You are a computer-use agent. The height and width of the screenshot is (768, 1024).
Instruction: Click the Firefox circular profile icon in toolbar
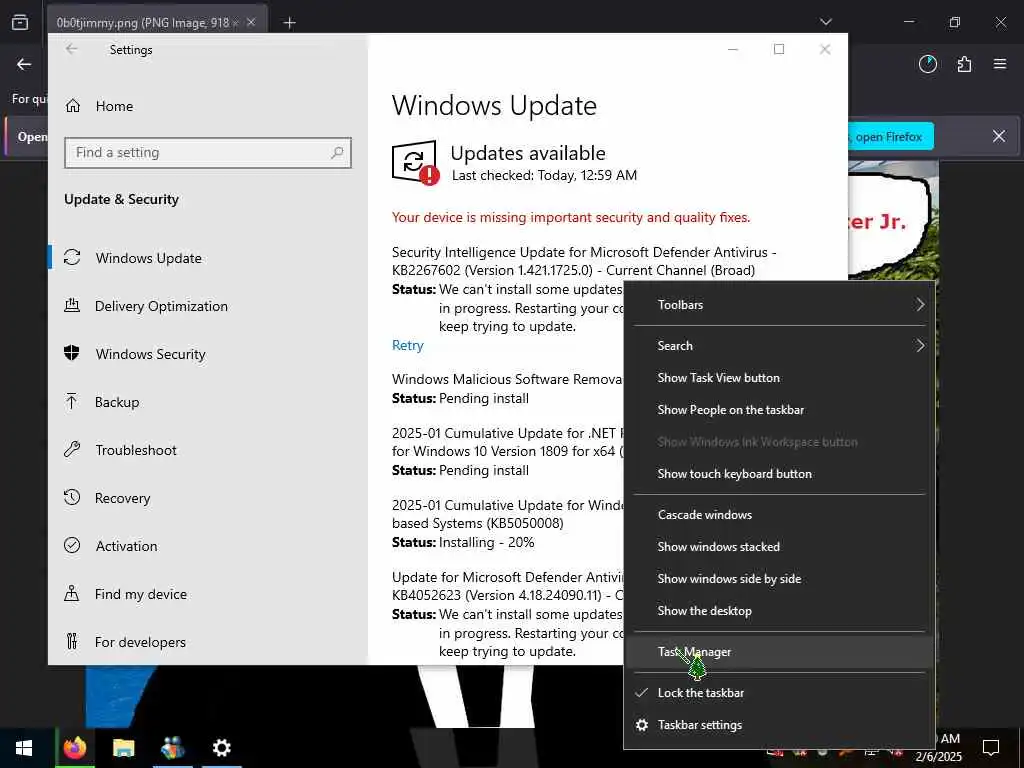point(928,64)
